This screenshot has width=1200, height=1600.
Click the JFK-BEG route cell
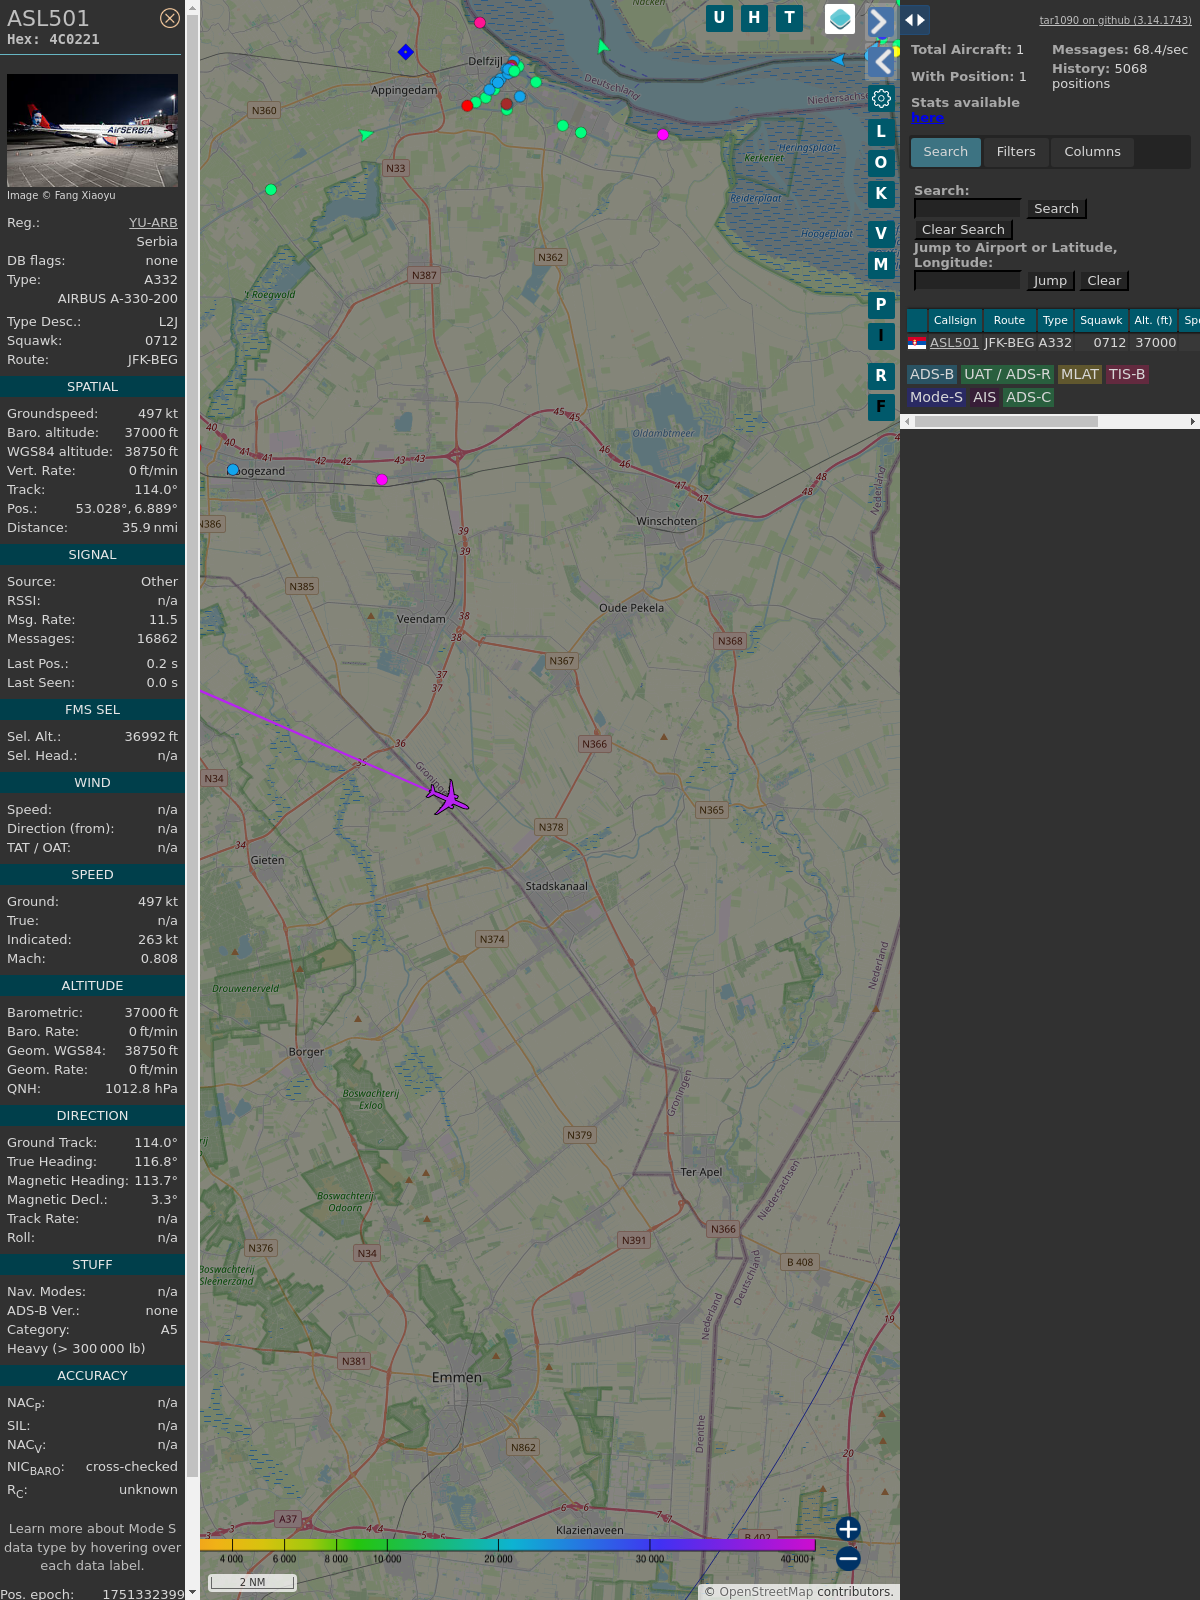coord(1009,343)
